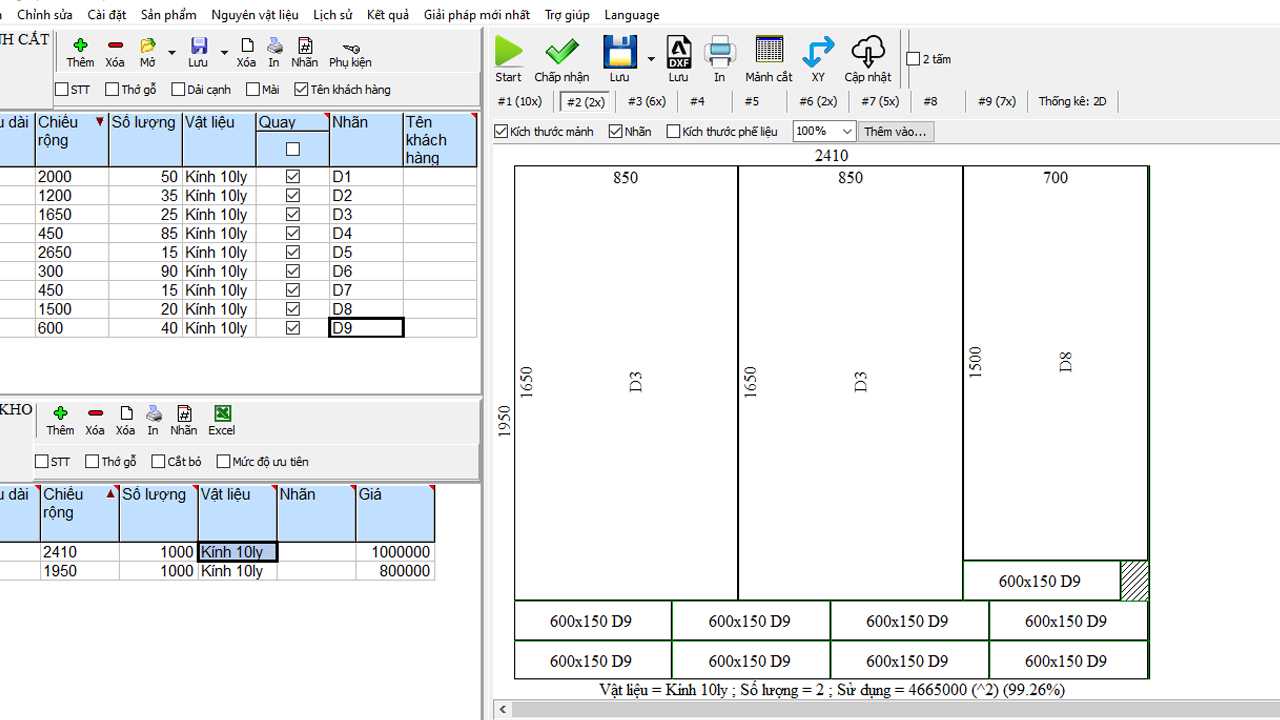Toggle the Kích thước phế liệu checkbox
Viewport: 1280px width, 720px height.
pos(673,132)
